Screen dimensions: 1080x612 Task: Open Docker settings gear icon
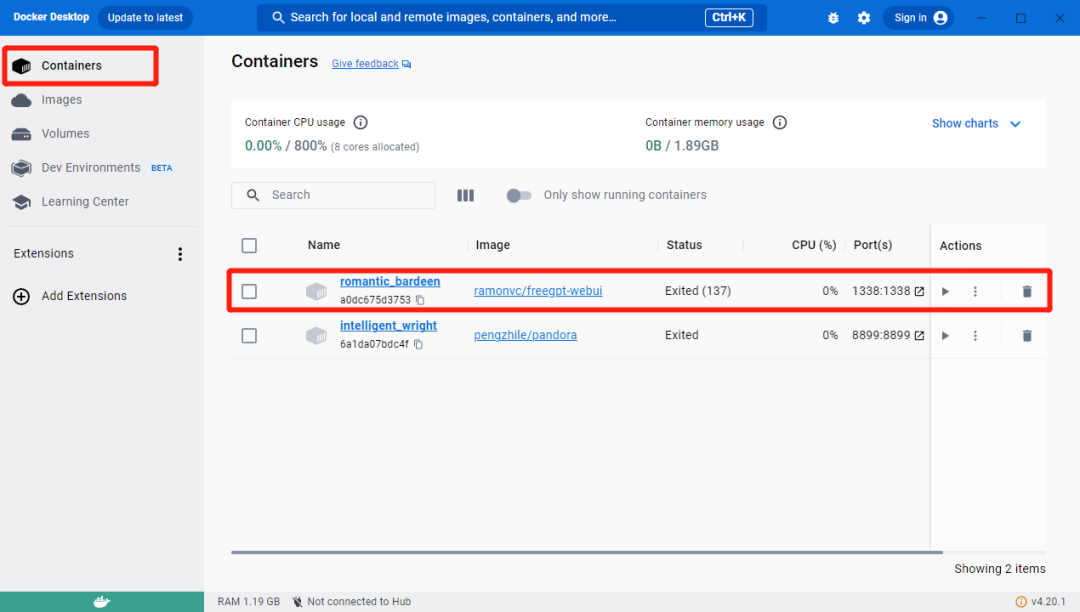click(x=864, y=18)
